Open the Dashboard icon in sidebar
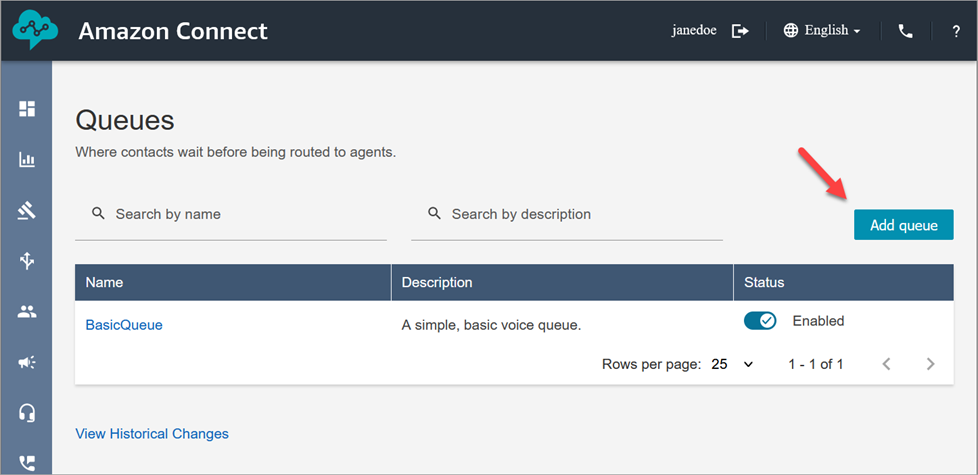The width and height of the screenshot is (978, 475). tap(27, 109)
